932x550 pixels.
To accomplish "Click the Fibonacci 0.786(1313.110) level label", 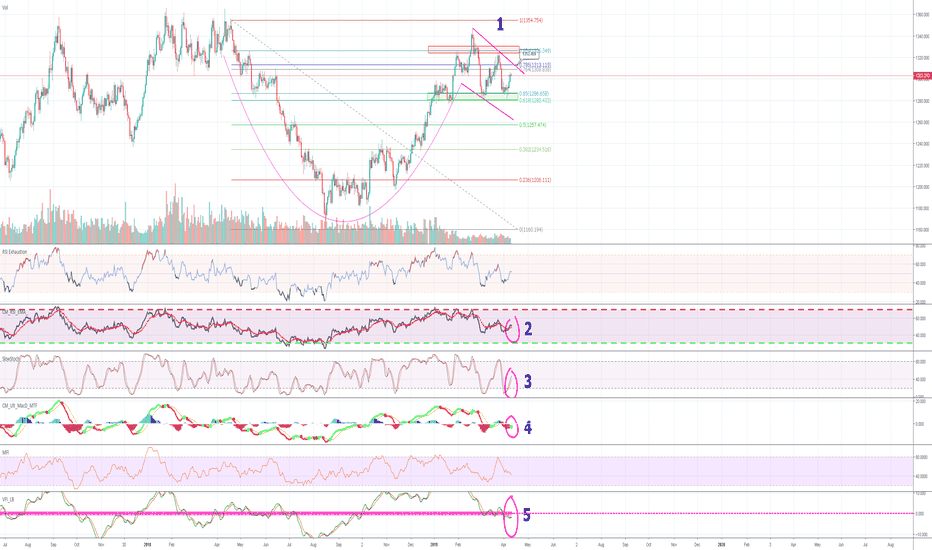I will click(537, 64).
